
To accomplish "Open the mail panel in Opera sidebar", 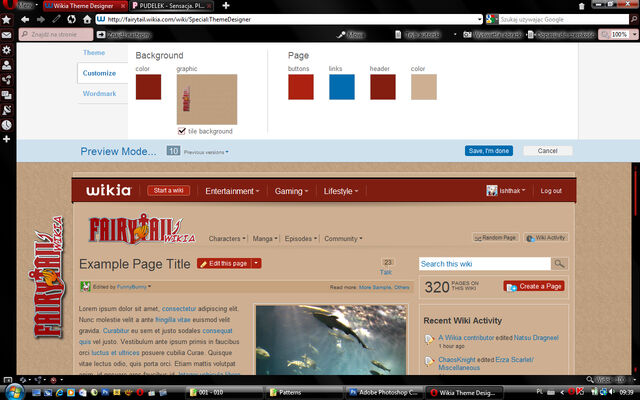I will pos(7,35).
